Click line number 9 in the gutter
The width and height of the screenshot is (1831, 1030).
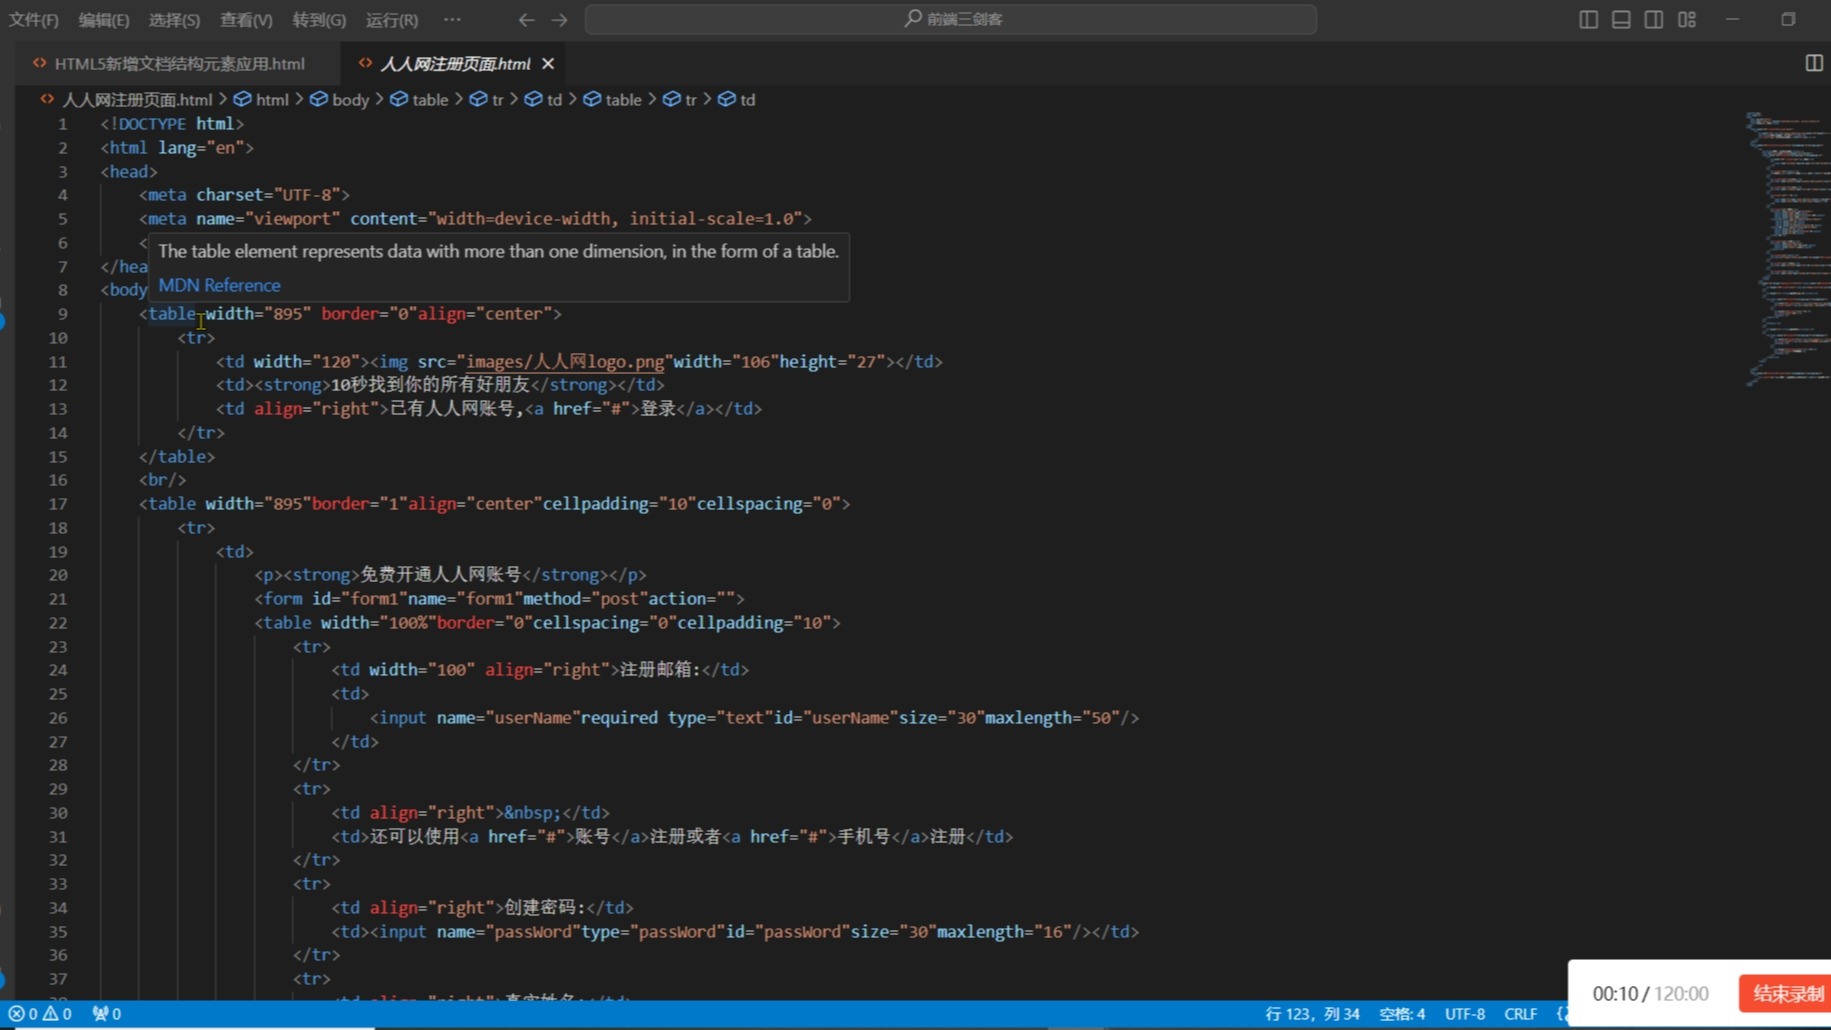coord(62,313)
